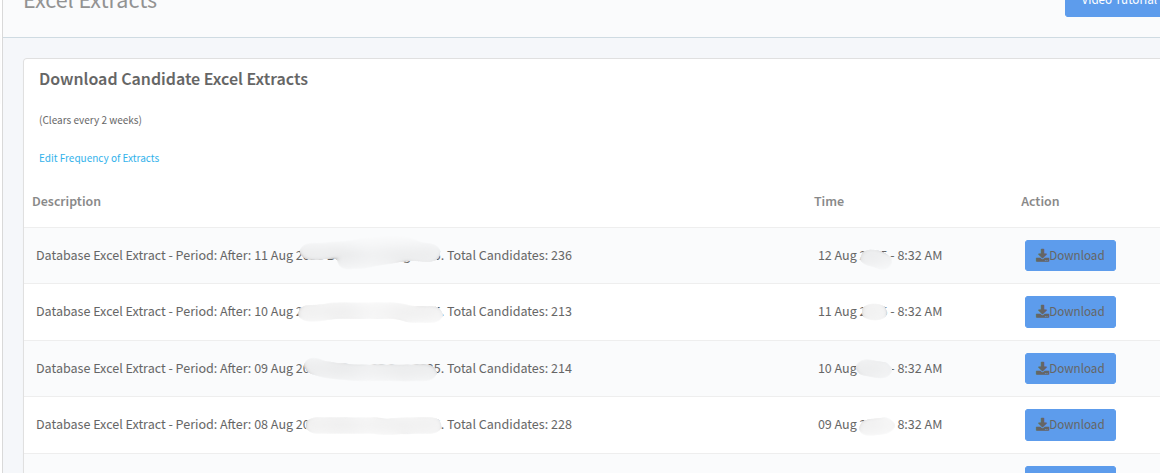Download the 09 Aug 8:32 AM extract
Screen dimensions: 1160x473
(x=1070, y=425)
